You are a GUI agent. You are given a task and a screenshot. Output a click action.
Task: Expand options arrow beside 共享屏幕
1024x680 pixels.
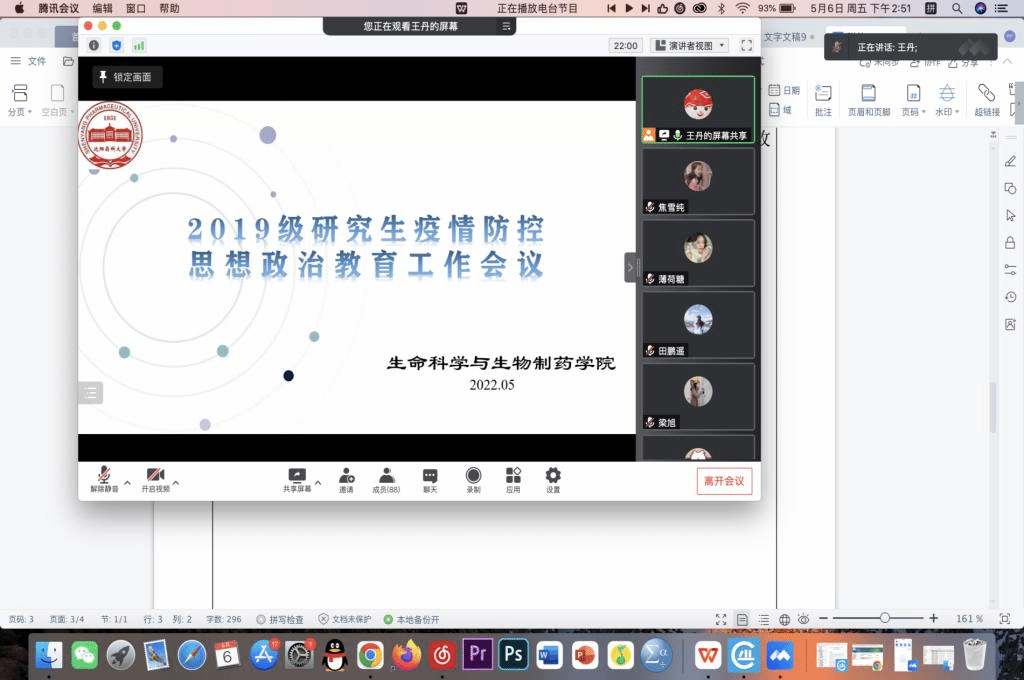click(318, 483)
